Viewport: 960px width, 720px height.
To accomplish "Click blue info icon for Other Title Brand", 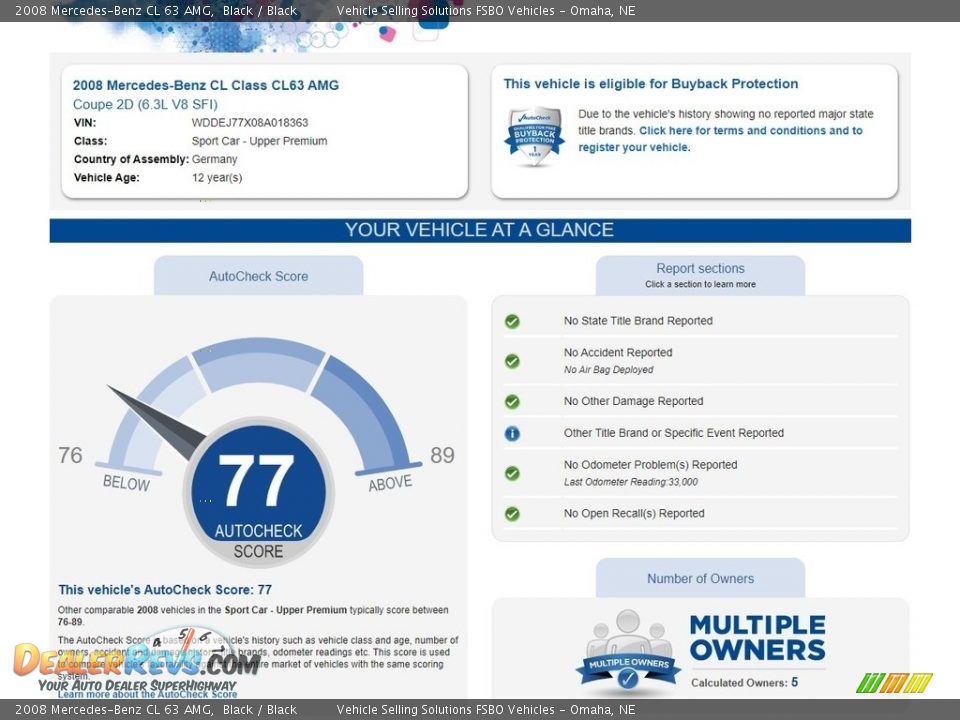I will pos(512,433).
